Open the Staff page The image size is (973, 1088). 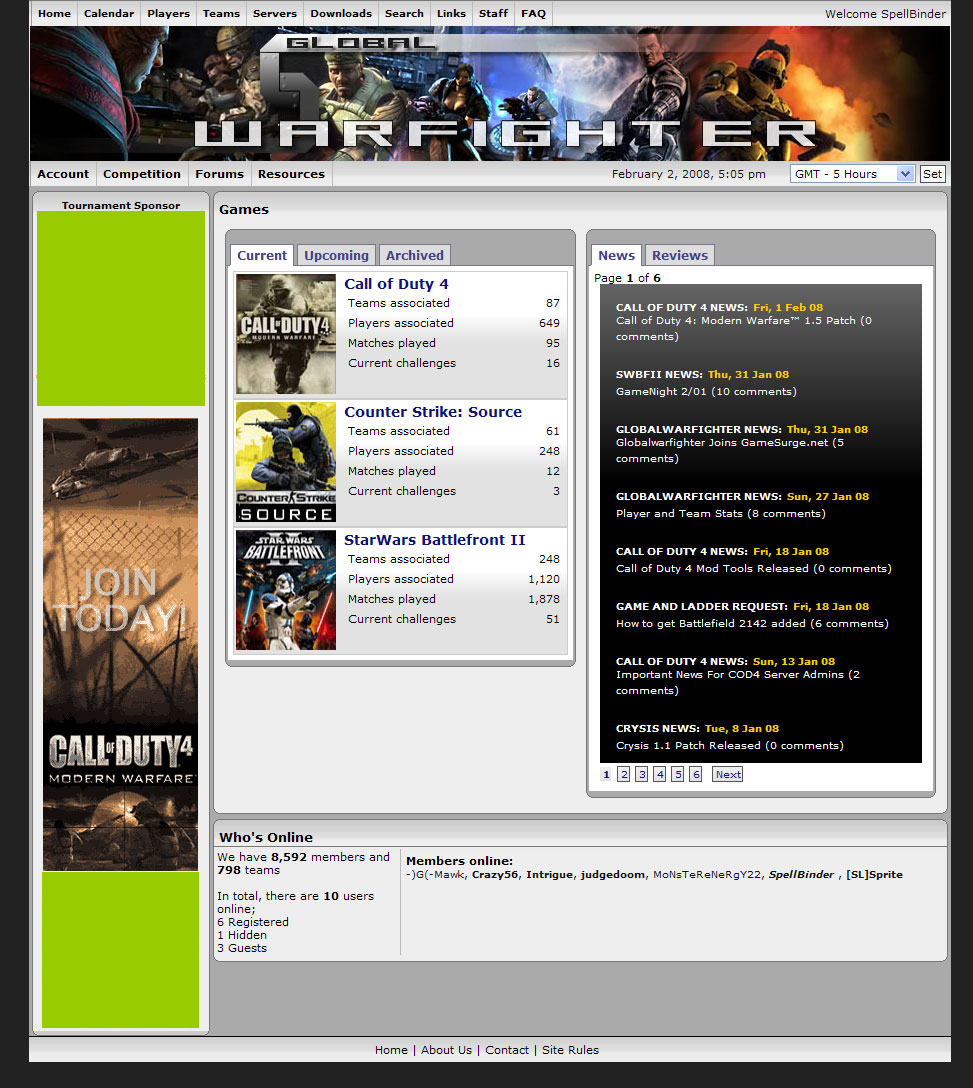coord(493,13)
